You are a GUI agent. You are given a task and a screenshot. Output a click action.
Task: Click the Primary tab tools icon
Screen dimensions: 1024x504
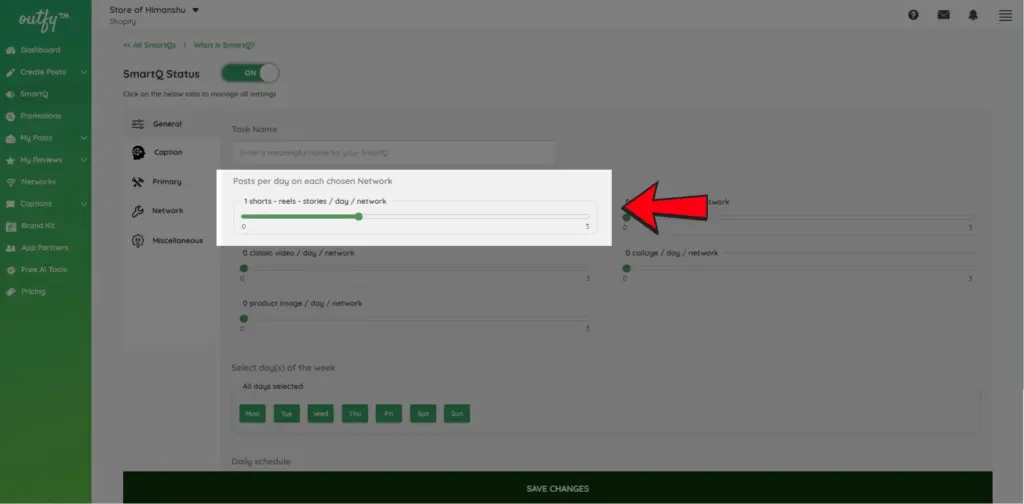coord(138,182)
